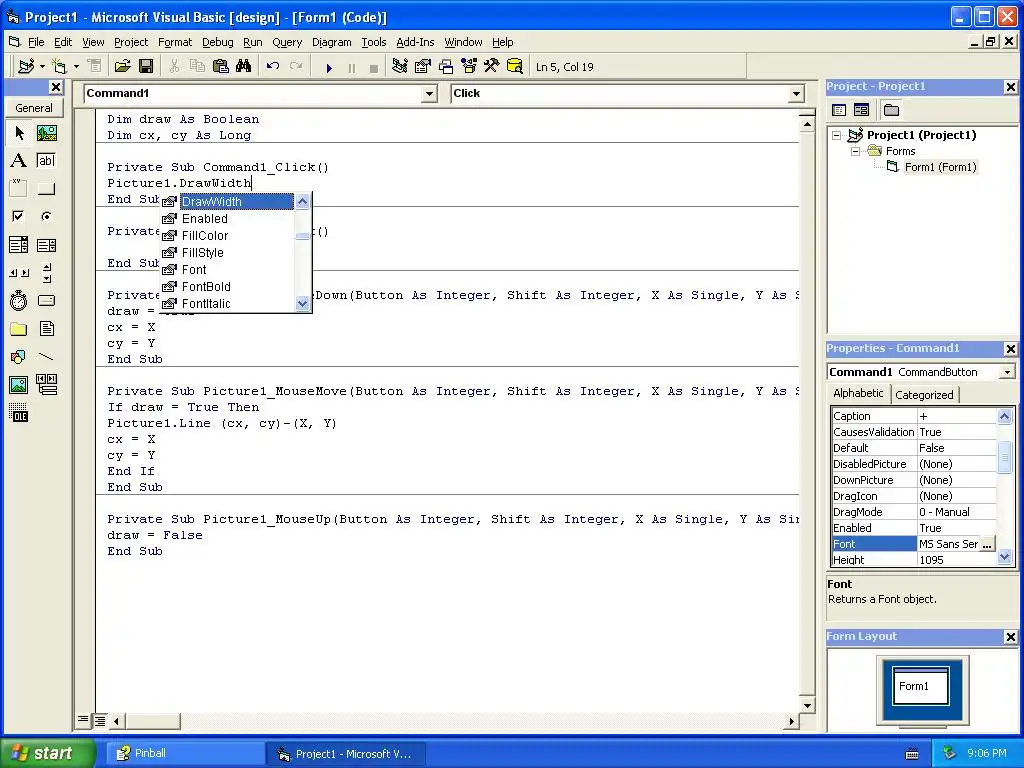Select the Pointer tool in the toolbox
1024x768 pixels.
click(x=19, y=133)
